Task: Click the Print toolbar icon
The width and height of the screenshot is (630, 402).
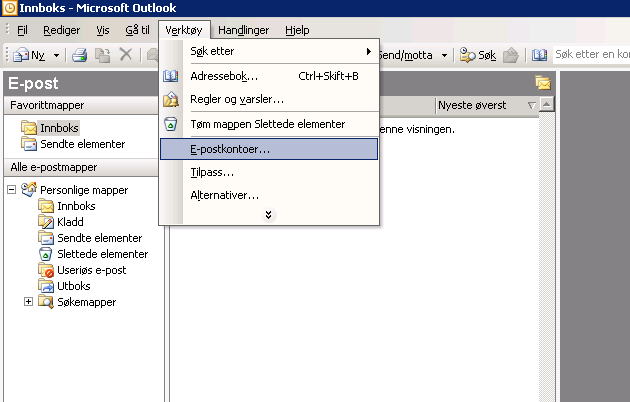Action: tap(80, 55)
